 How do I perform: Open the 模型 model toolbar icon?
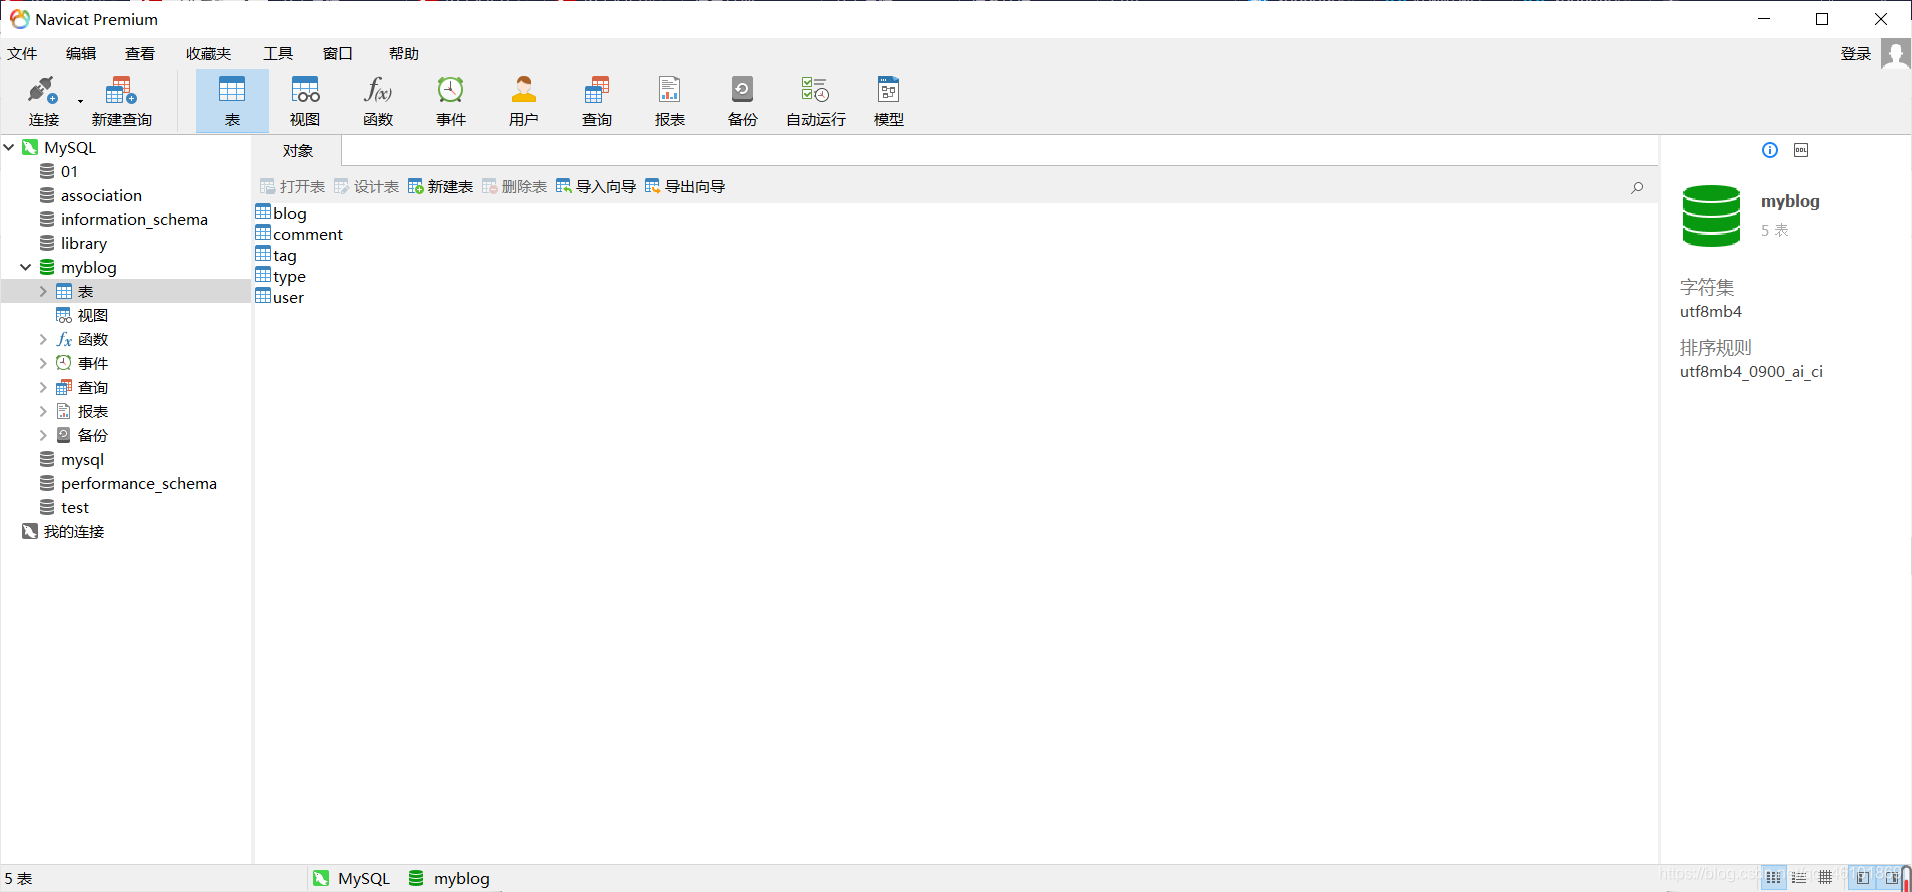click(889, 101)
